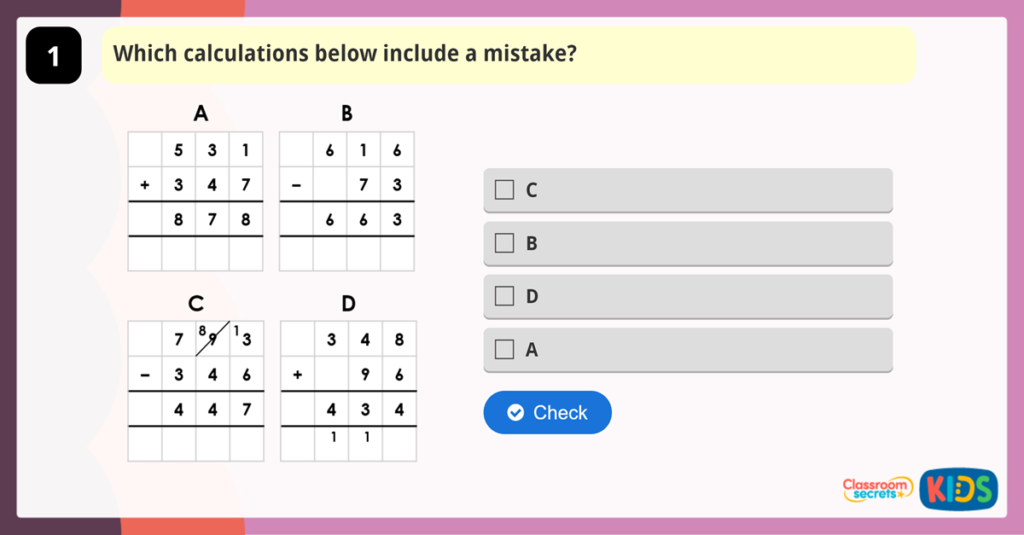Tick the checkbox for option B

click(x=505, y=243)
